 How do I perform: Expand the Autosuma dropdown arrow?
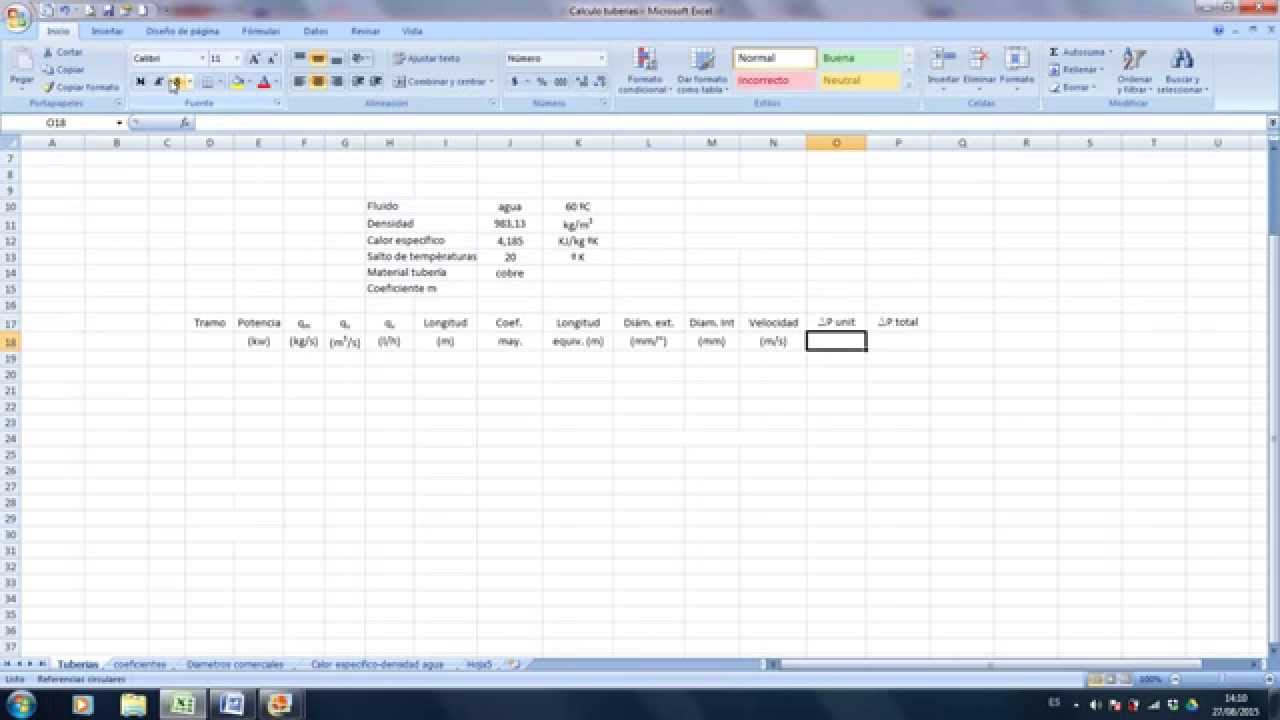(1110, 52)
